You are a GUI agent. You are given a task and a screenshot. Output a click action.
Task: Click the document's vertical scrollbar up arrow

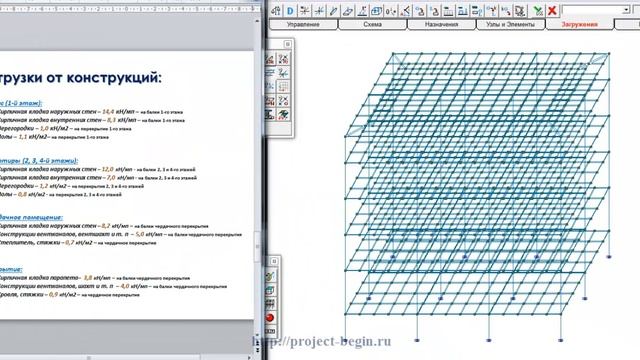[x=257, y=20]
